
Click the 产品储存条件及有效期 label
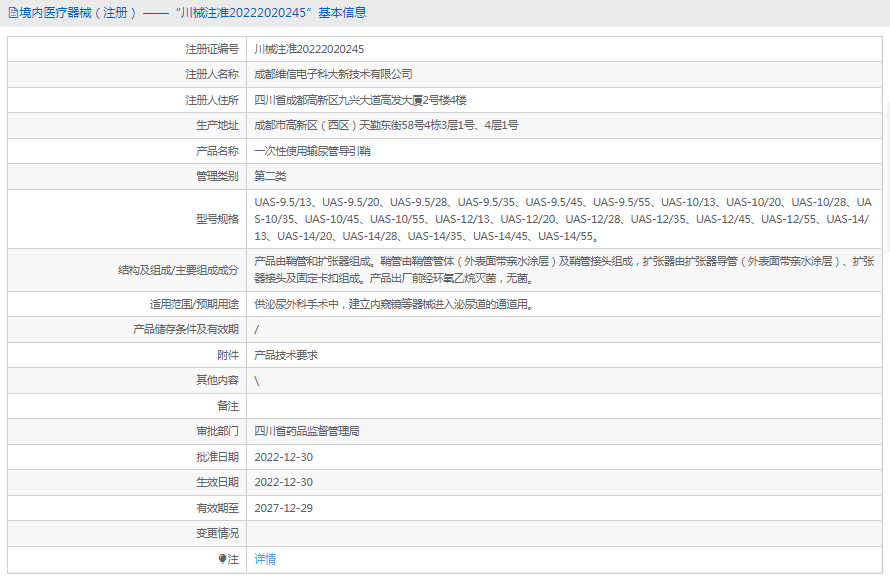(x=186, y=329)
